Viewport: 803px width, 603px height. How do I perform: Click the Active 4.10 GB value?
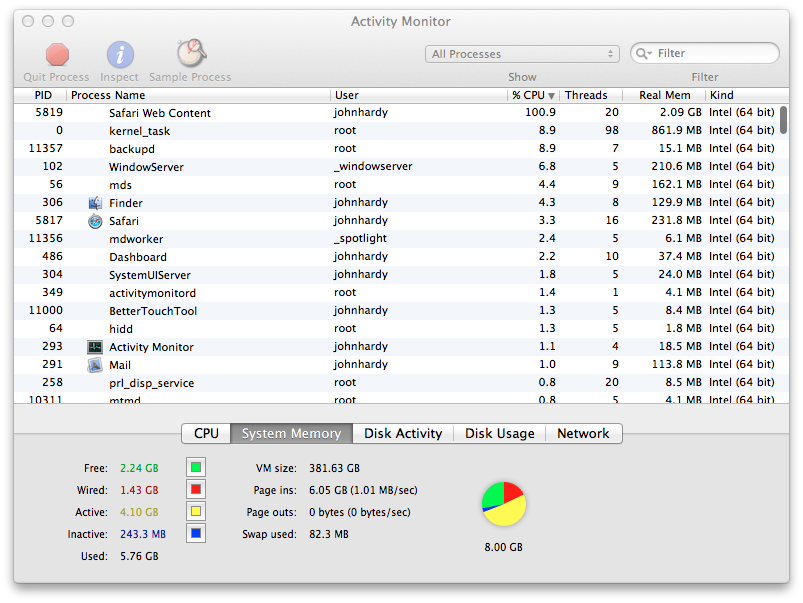[139, 512]
